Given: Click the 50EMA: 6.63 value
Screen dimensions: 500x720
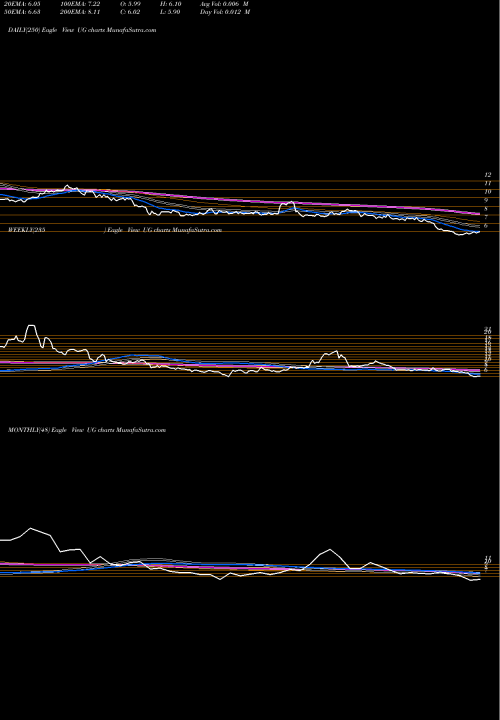Looking at the screenshot, I should tap(21, 12).
